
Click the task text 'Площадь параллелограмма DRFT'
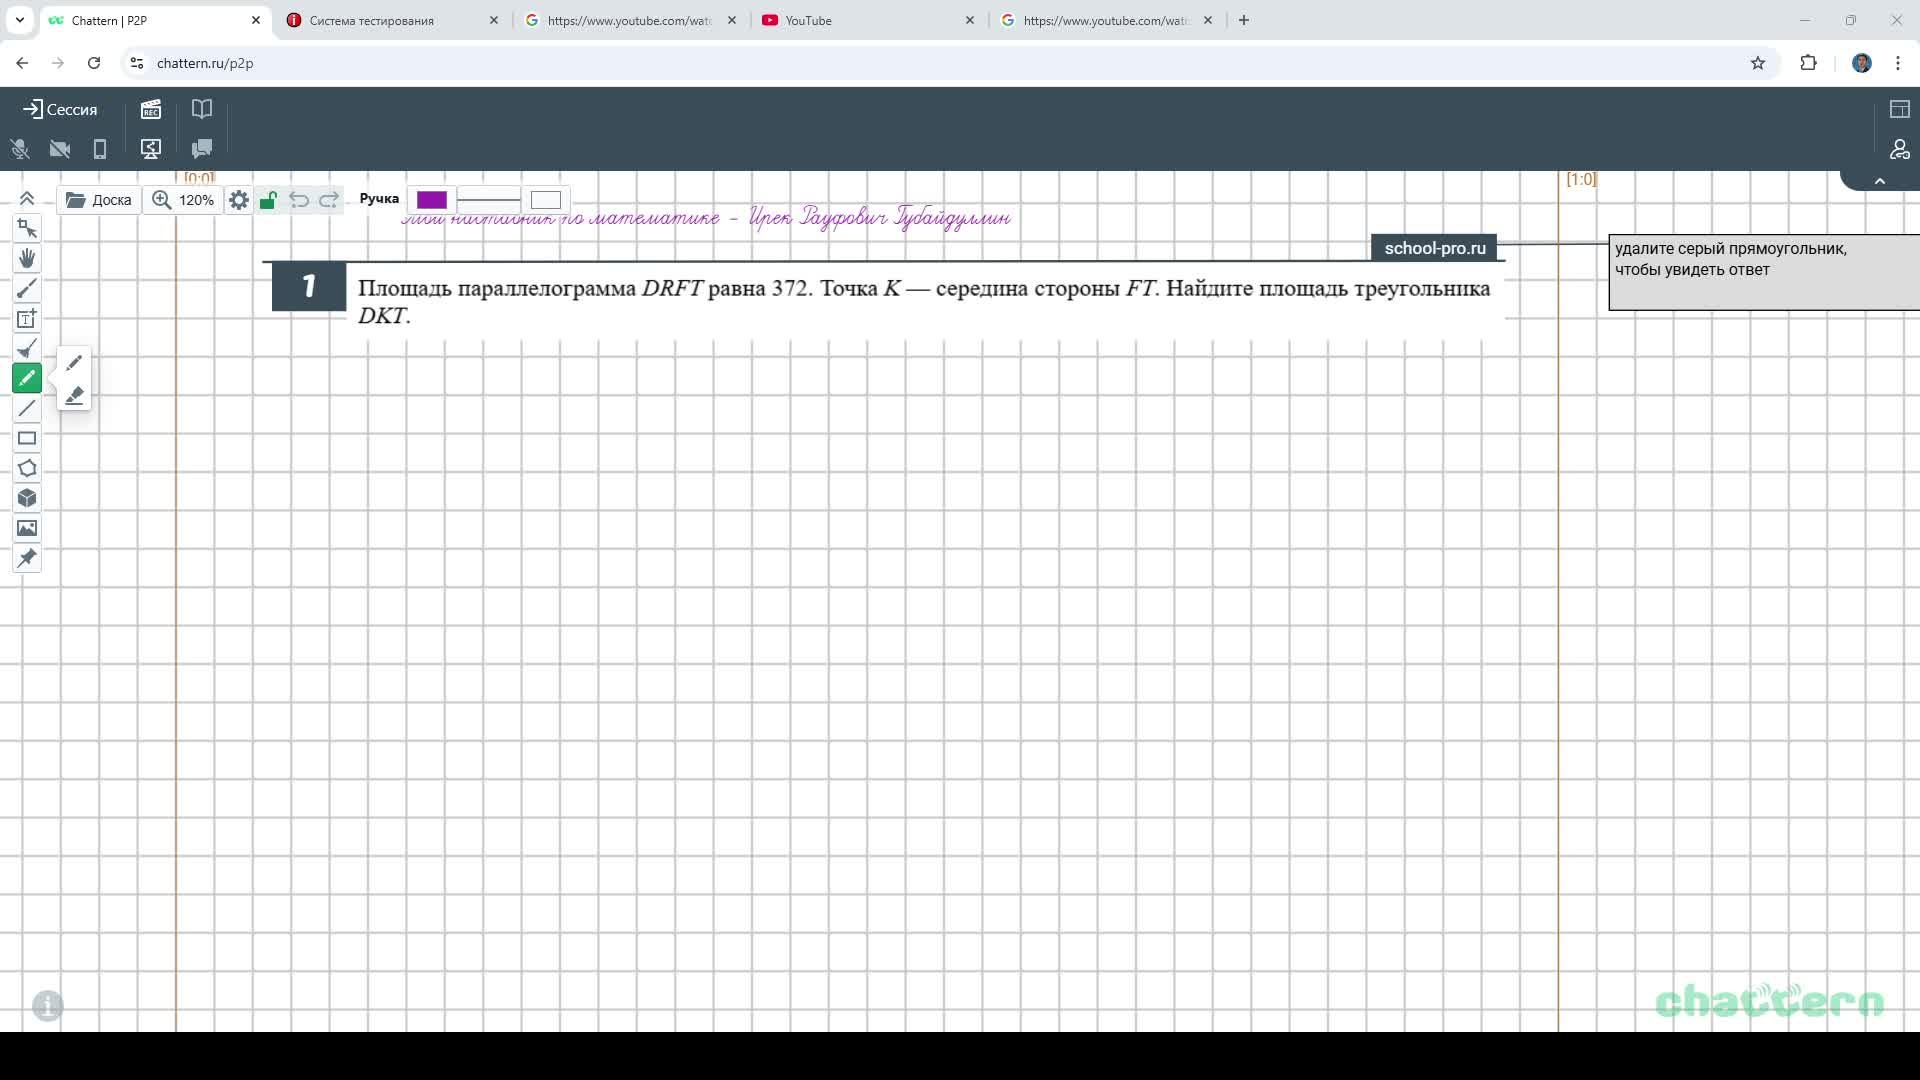click(x=530, y=288)
